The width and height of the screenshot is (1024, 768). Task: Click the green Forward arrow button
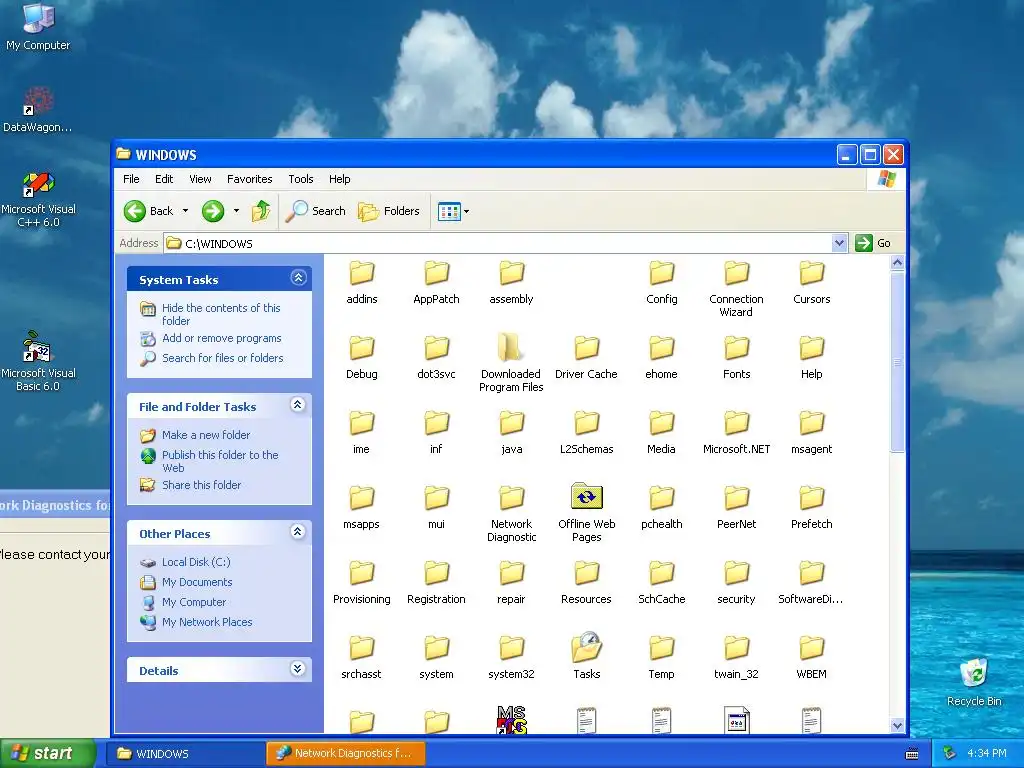click(213, 211)
